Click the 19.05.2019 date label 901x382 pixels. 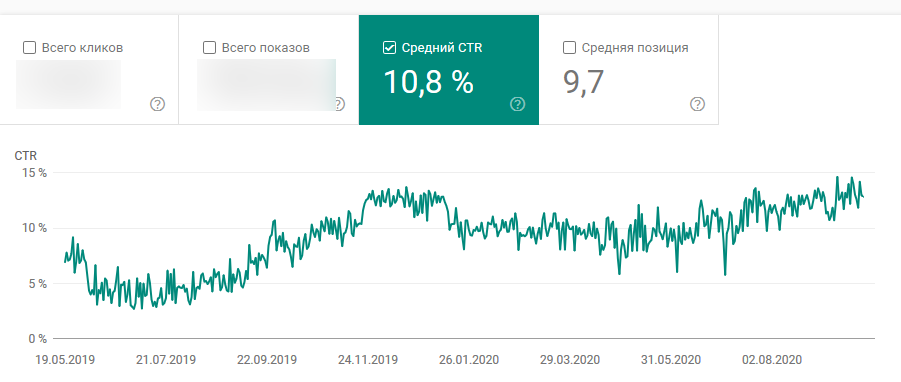pyautogui.click(x=65, y=360)
